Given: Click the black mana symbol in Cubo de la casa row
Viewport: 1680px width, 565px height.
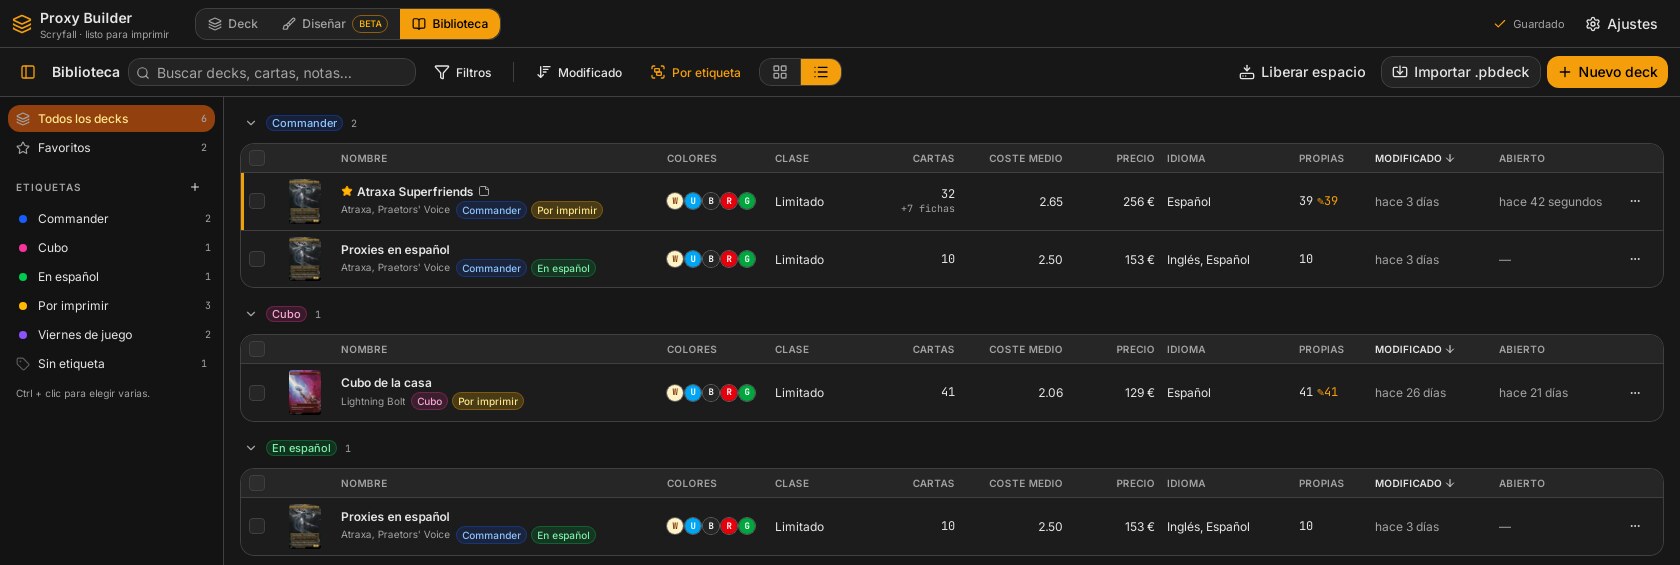Looking at the screenshot, I should [x=711, y=393].
